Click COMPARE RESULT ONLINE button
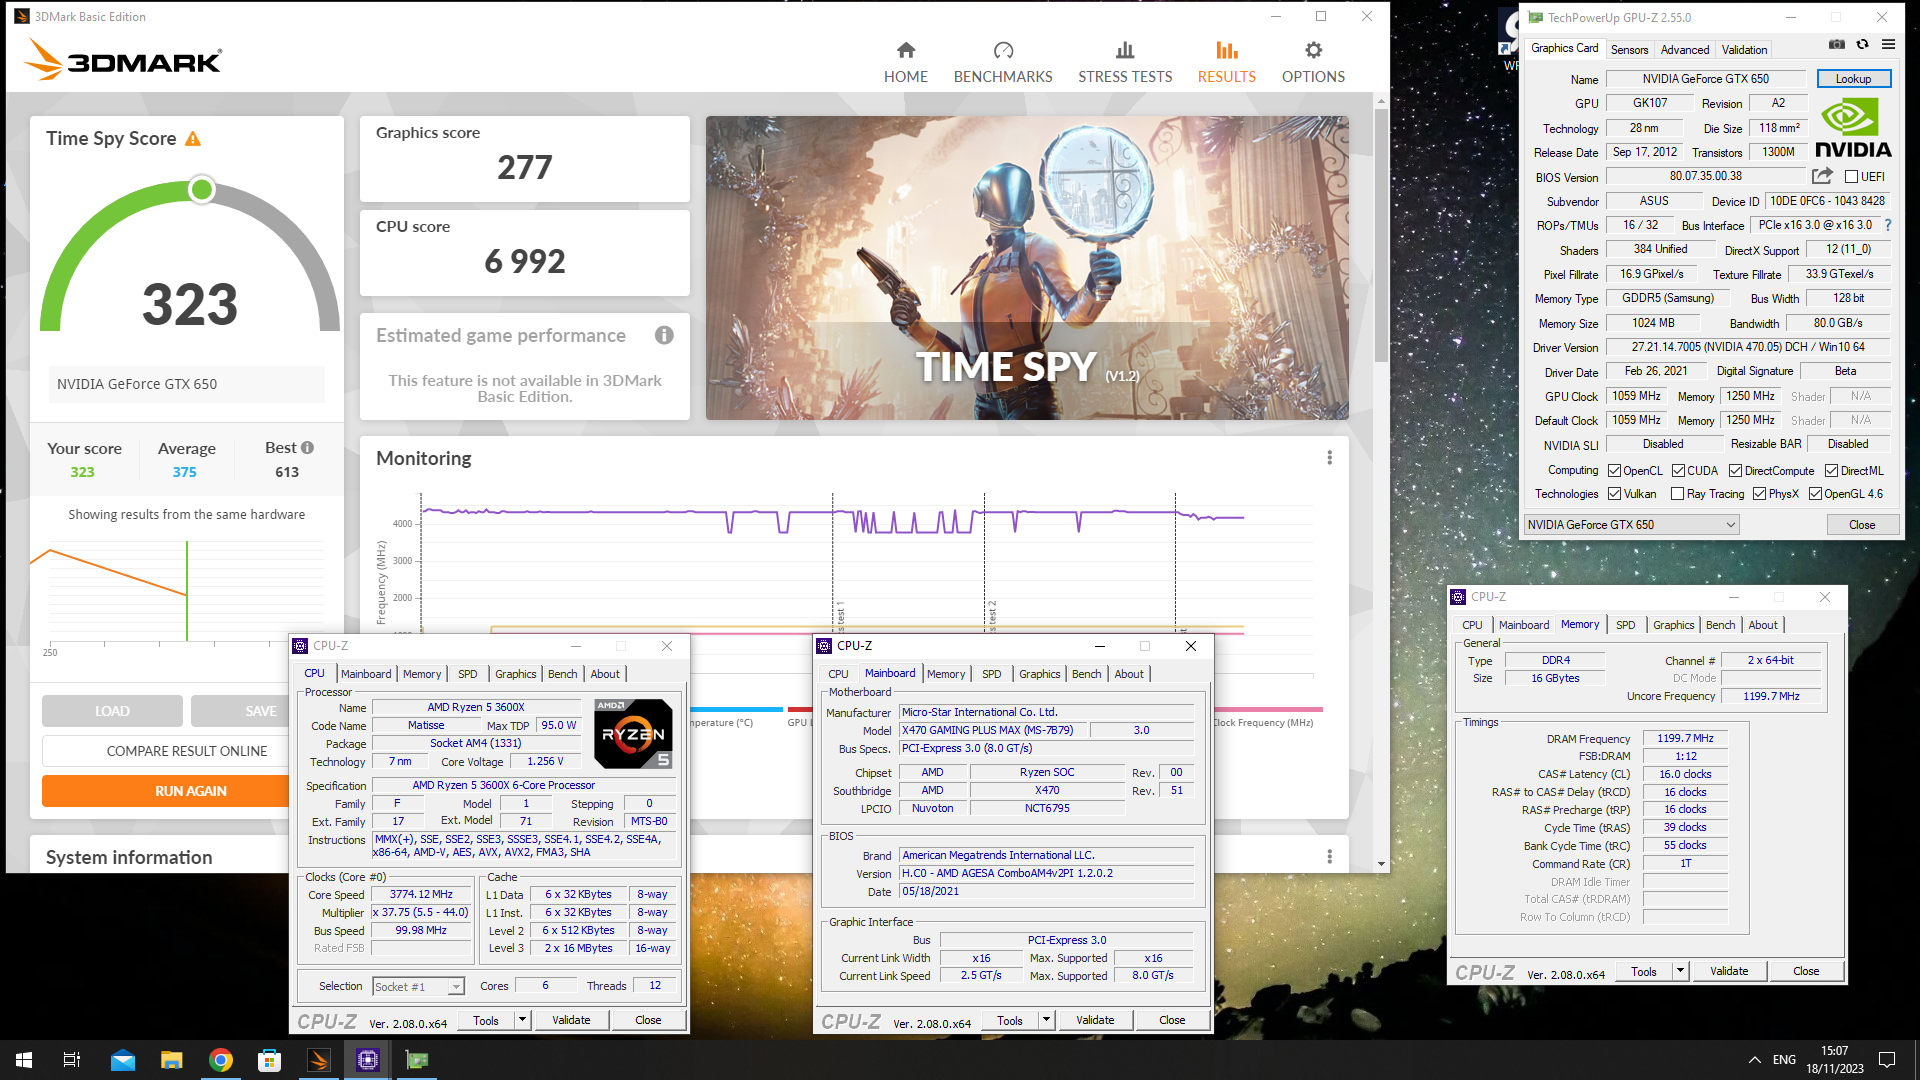Image resolution: width=1920 pixels, height=1080 pixels. click(x=187, y=751)
